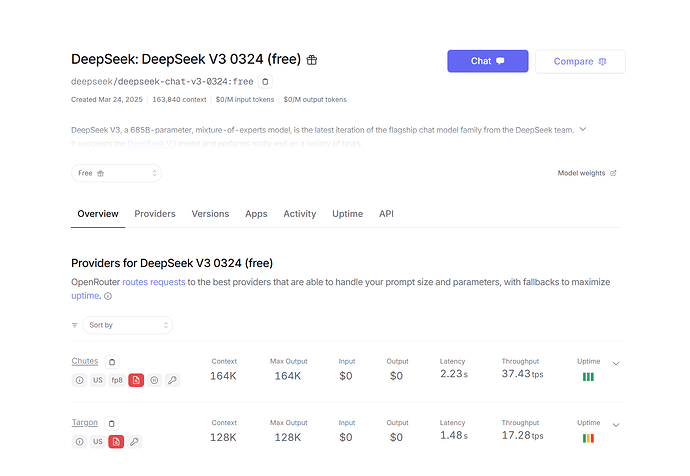Click the 'Created Mar 24, 2025' text
Viewport: 690px width, 476px height.
click(x=107, y=100)
